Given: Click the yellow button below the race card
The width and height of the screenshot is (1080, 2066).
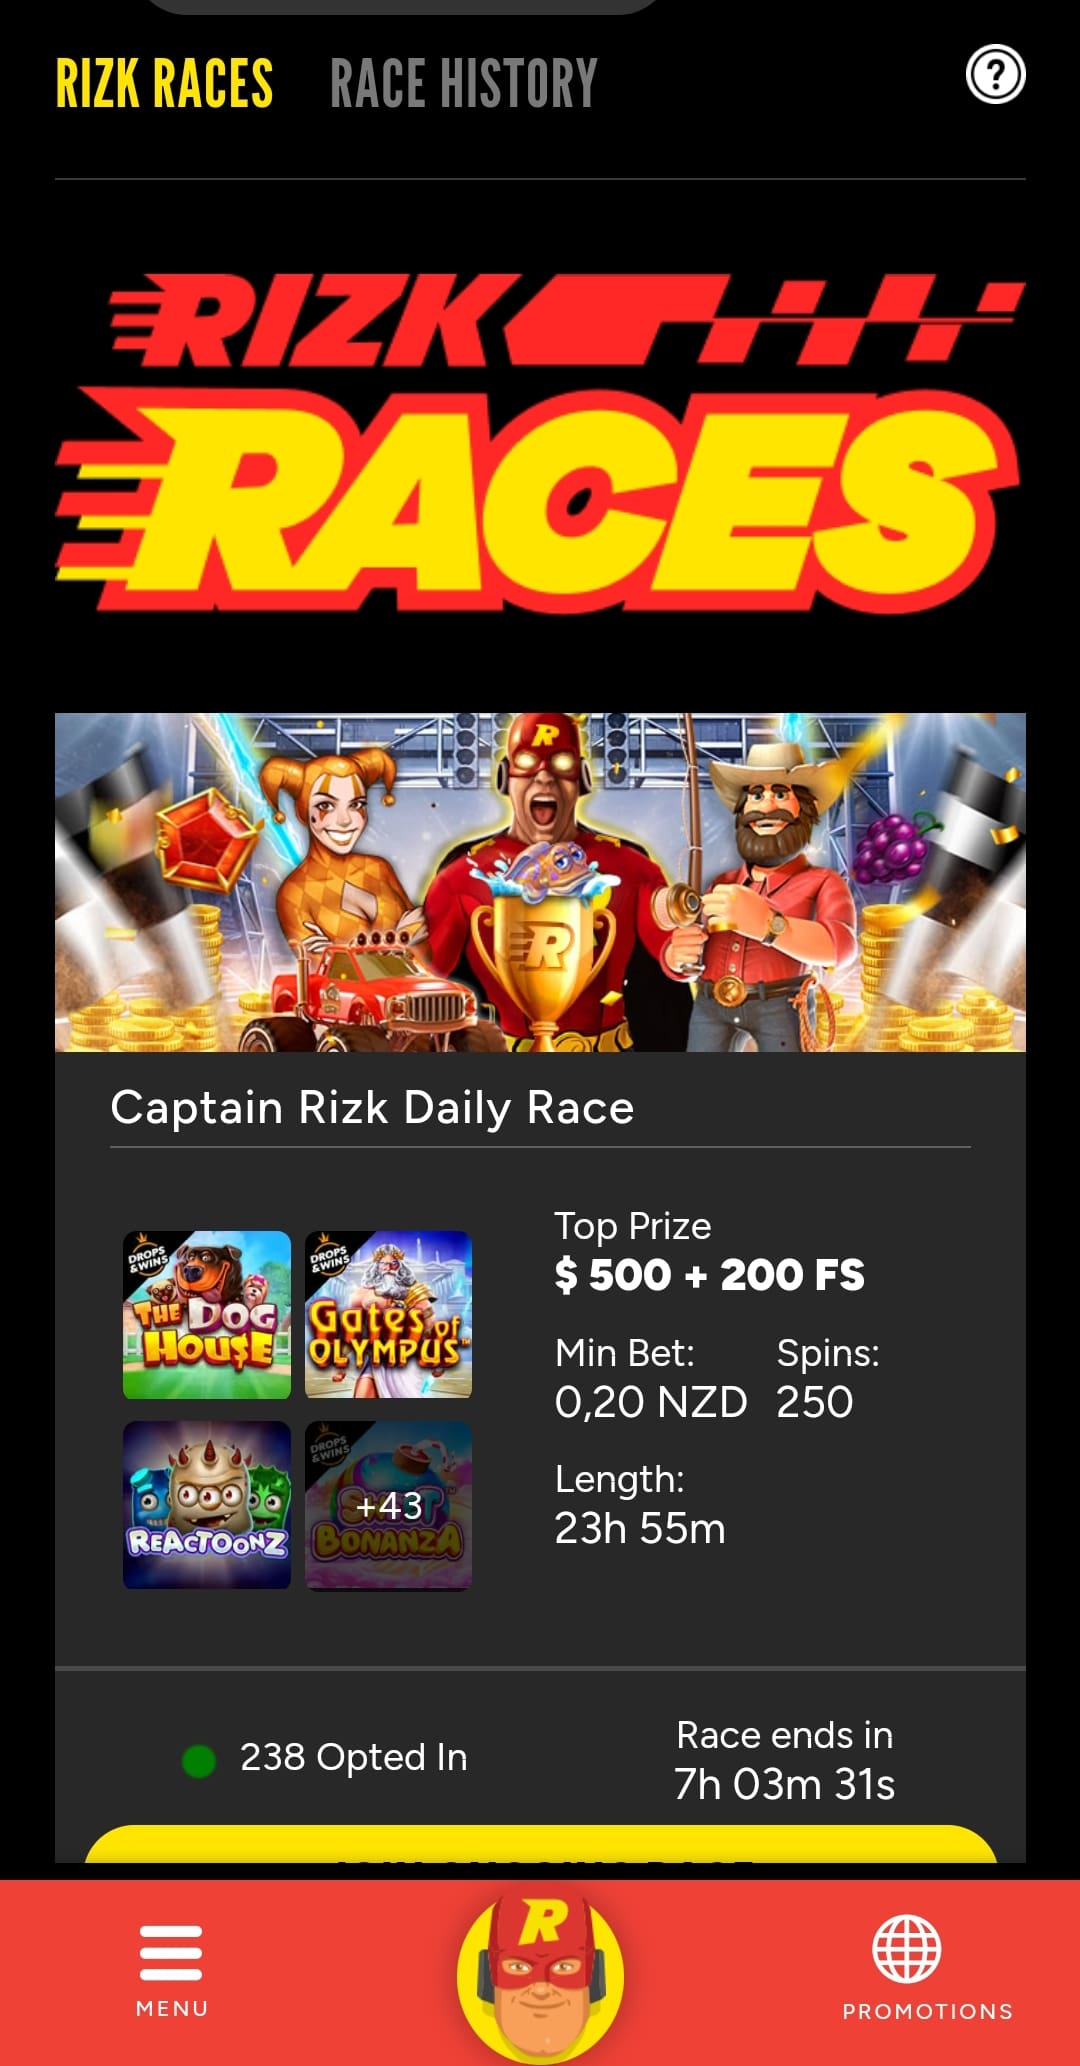Looking at the screenshot, I should pos(540,1846).
